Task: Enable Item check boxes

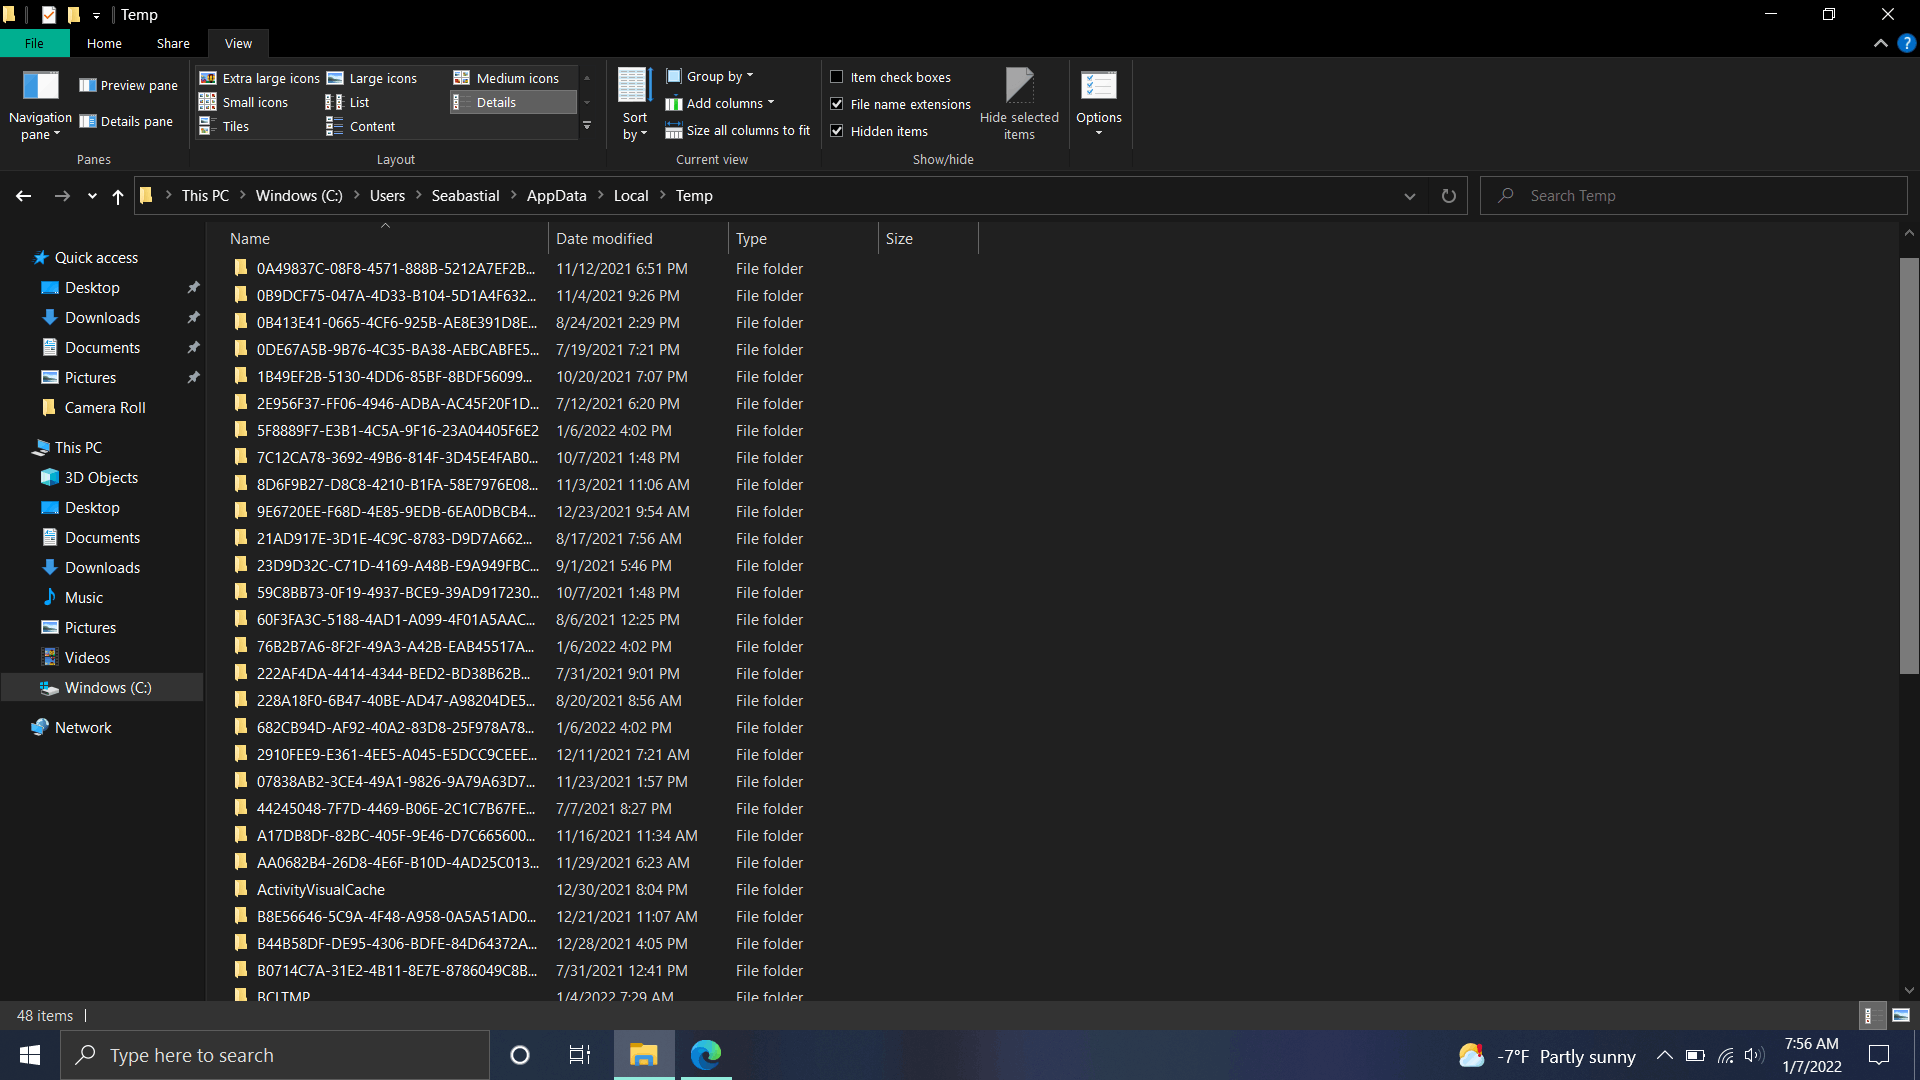Action: 837,77
